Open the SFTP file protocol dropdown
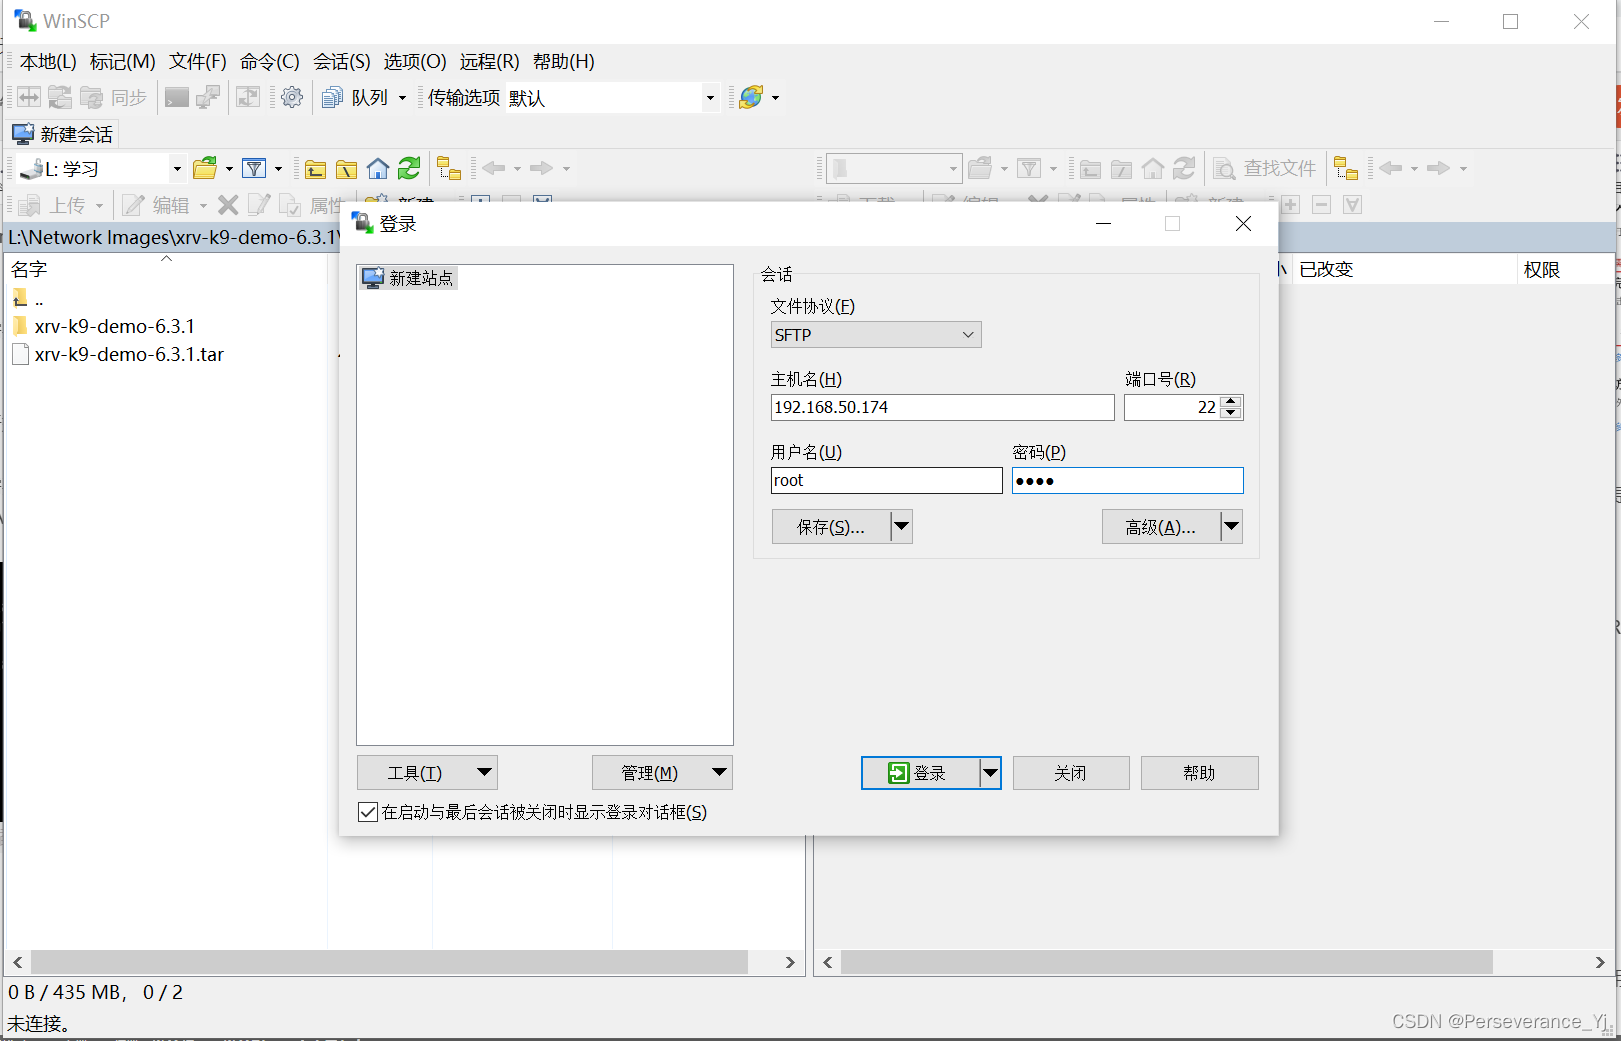 click(964, 334)
